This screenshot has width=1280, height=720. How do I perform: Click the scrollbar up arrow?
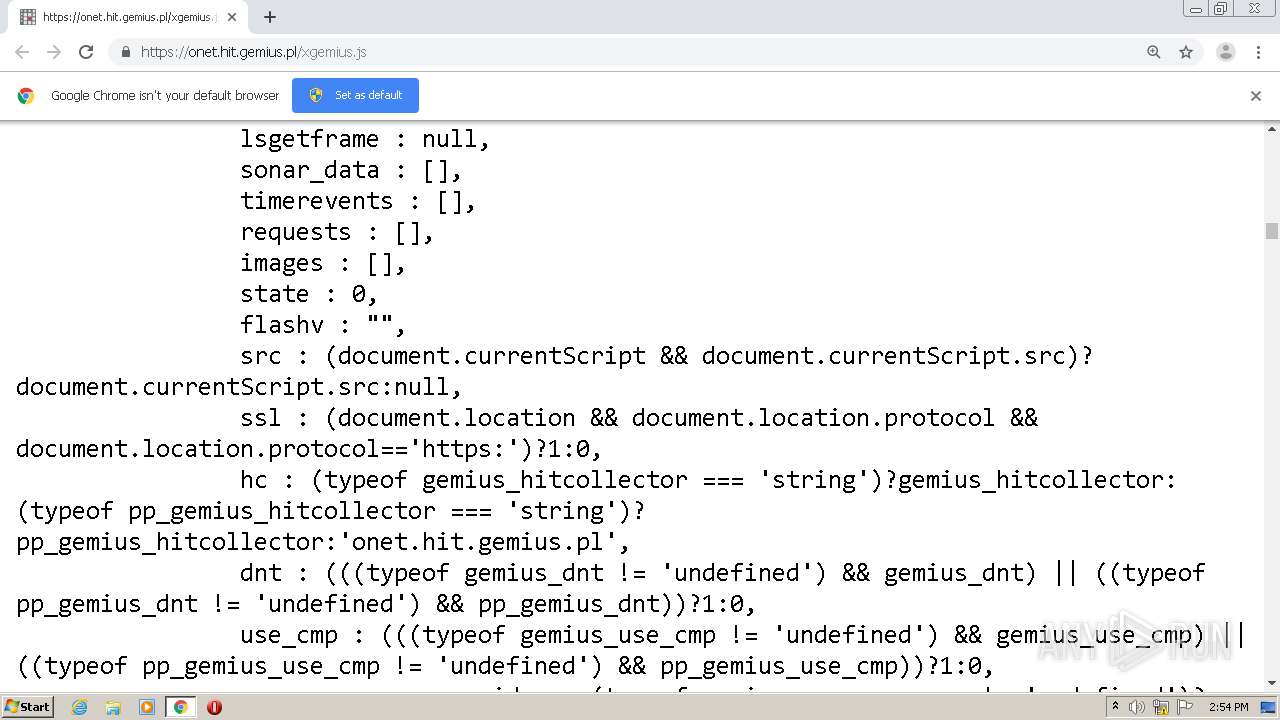[1272, 130]
